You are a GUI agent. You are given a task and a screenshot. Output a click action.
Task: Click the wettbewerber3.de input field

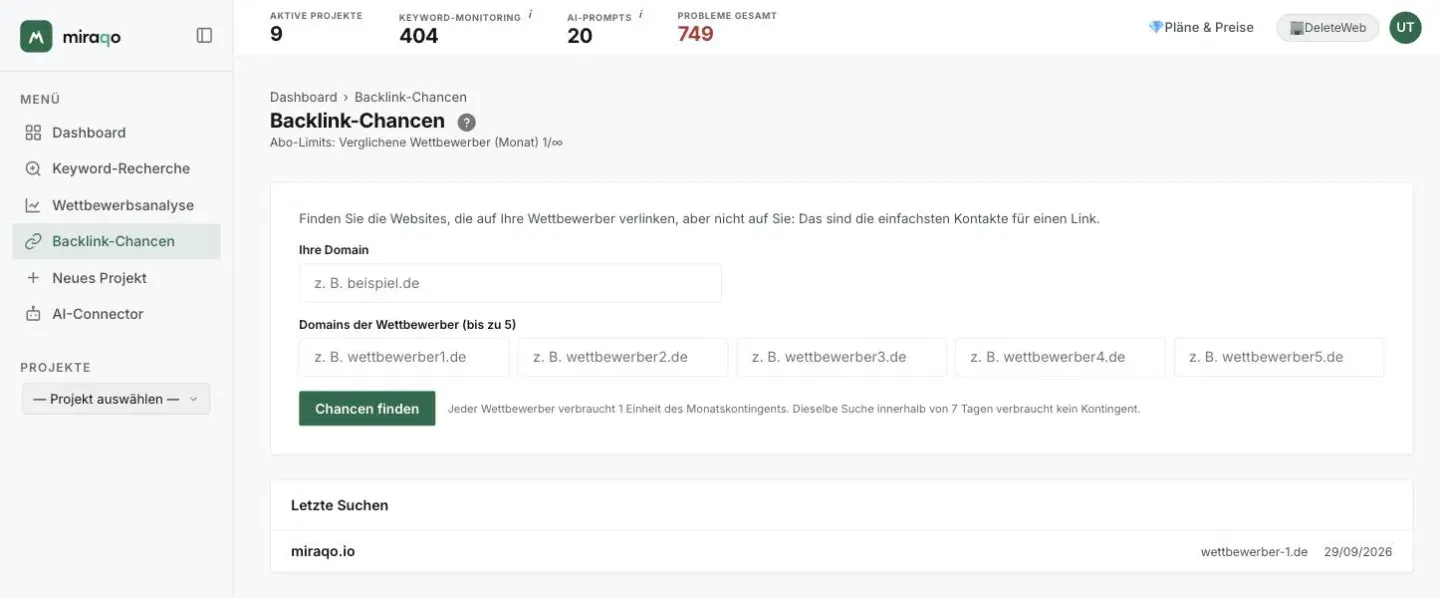[x=842, y=357]
